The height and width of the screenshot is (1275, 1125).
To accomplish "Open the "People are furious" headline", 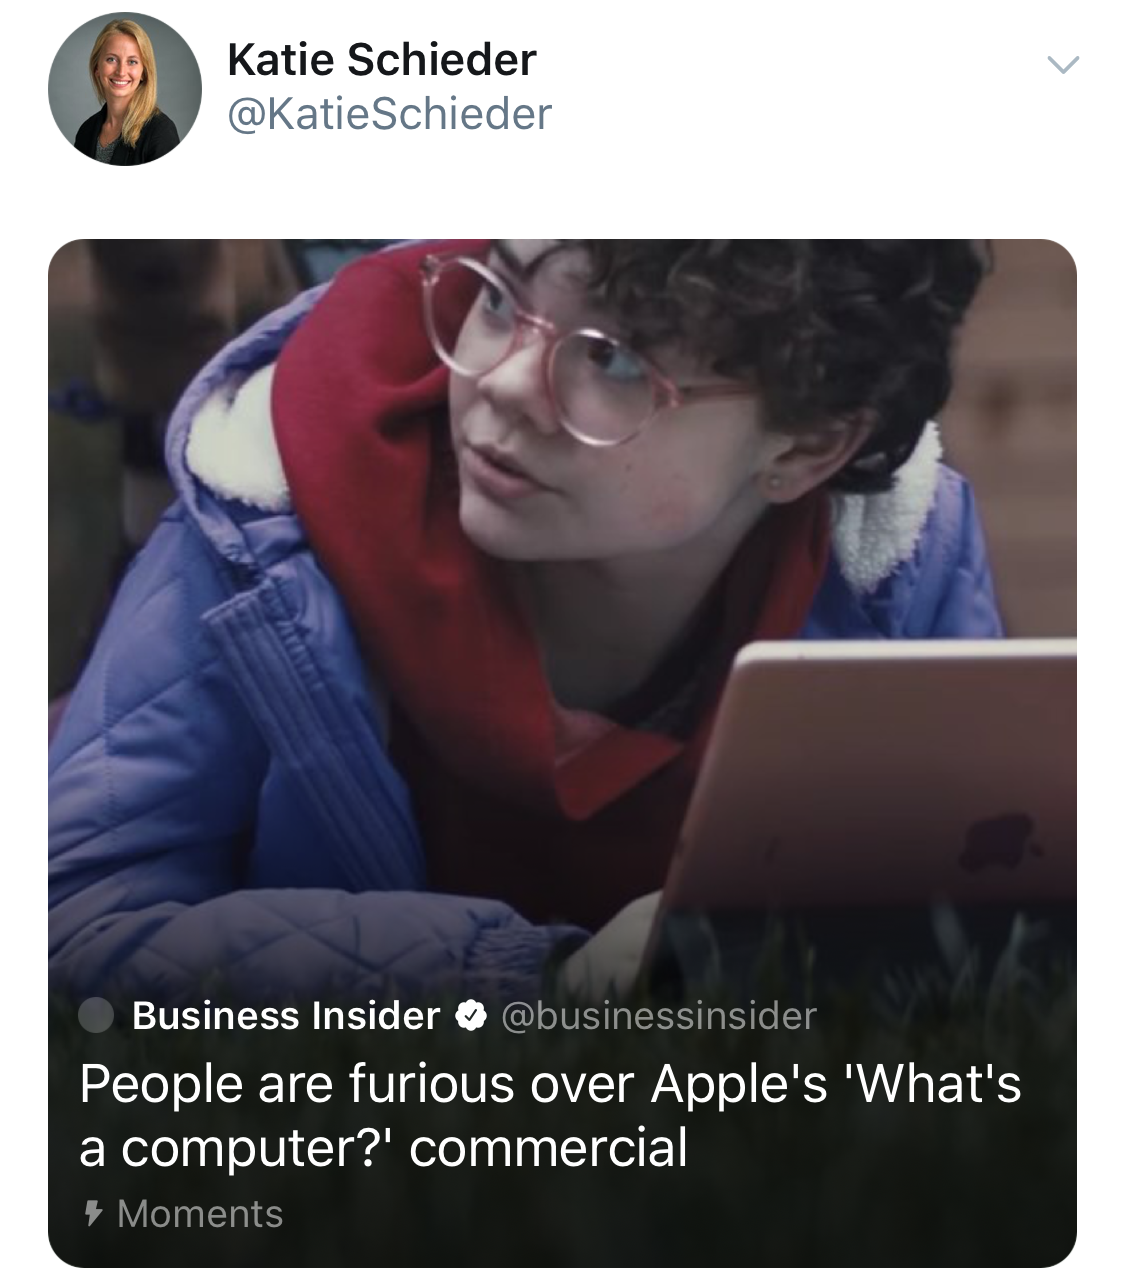I will click(x=550, y=1114).
